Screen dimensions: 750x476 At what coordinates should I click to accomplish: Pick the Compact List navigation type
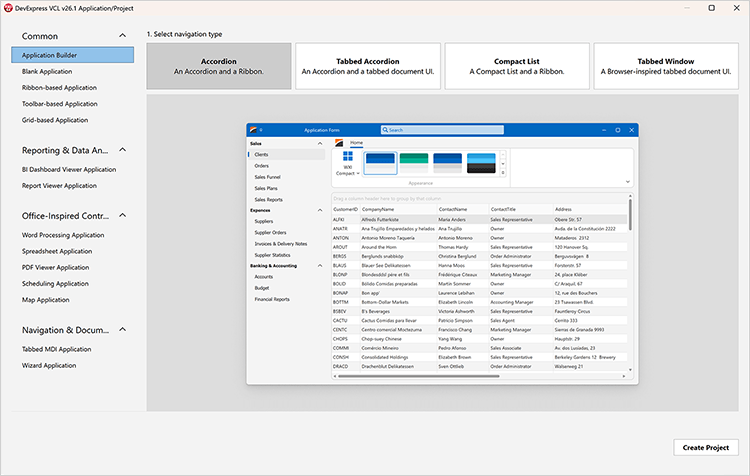click(517, 66)
